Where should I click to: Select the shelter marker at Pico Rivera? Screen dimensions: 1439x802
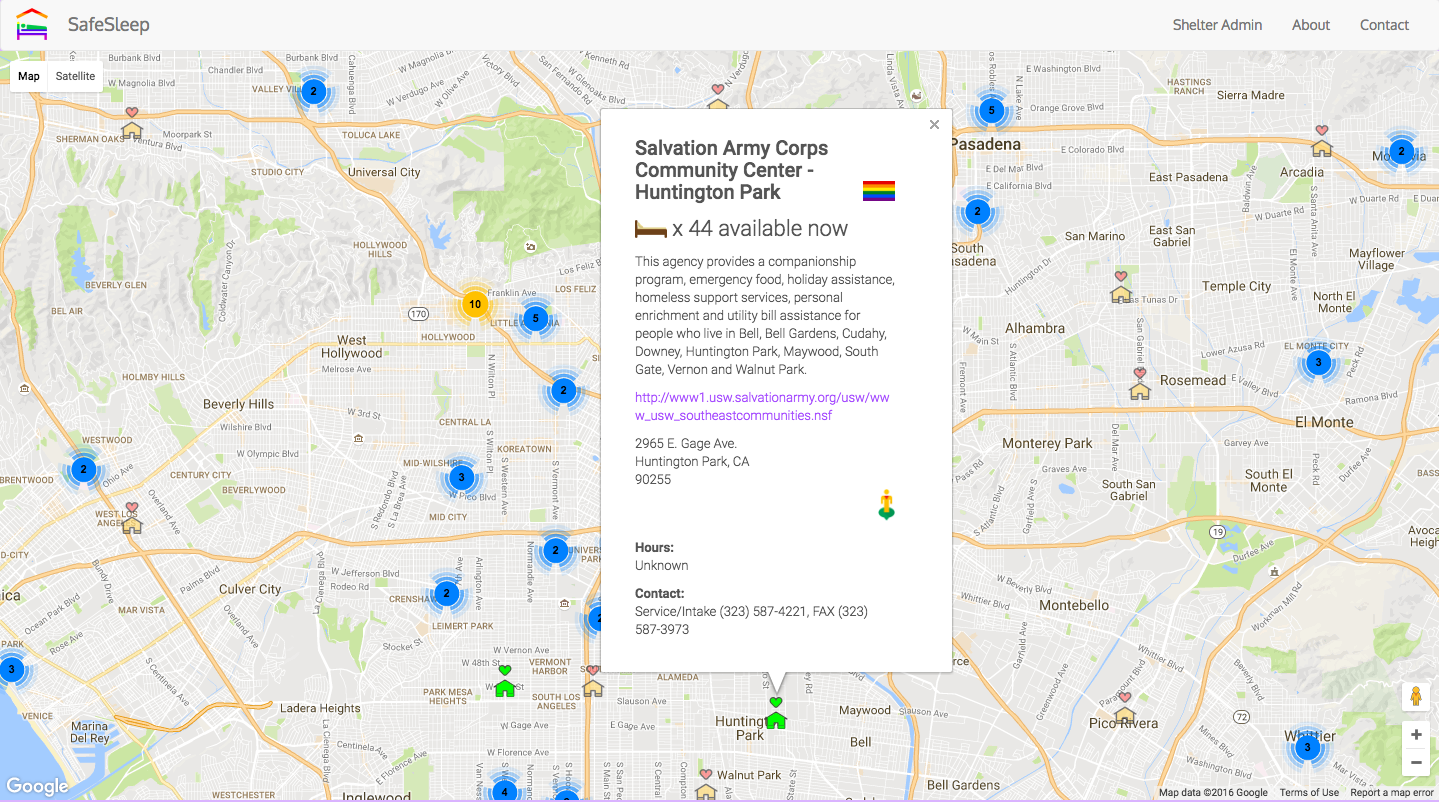1125,708
